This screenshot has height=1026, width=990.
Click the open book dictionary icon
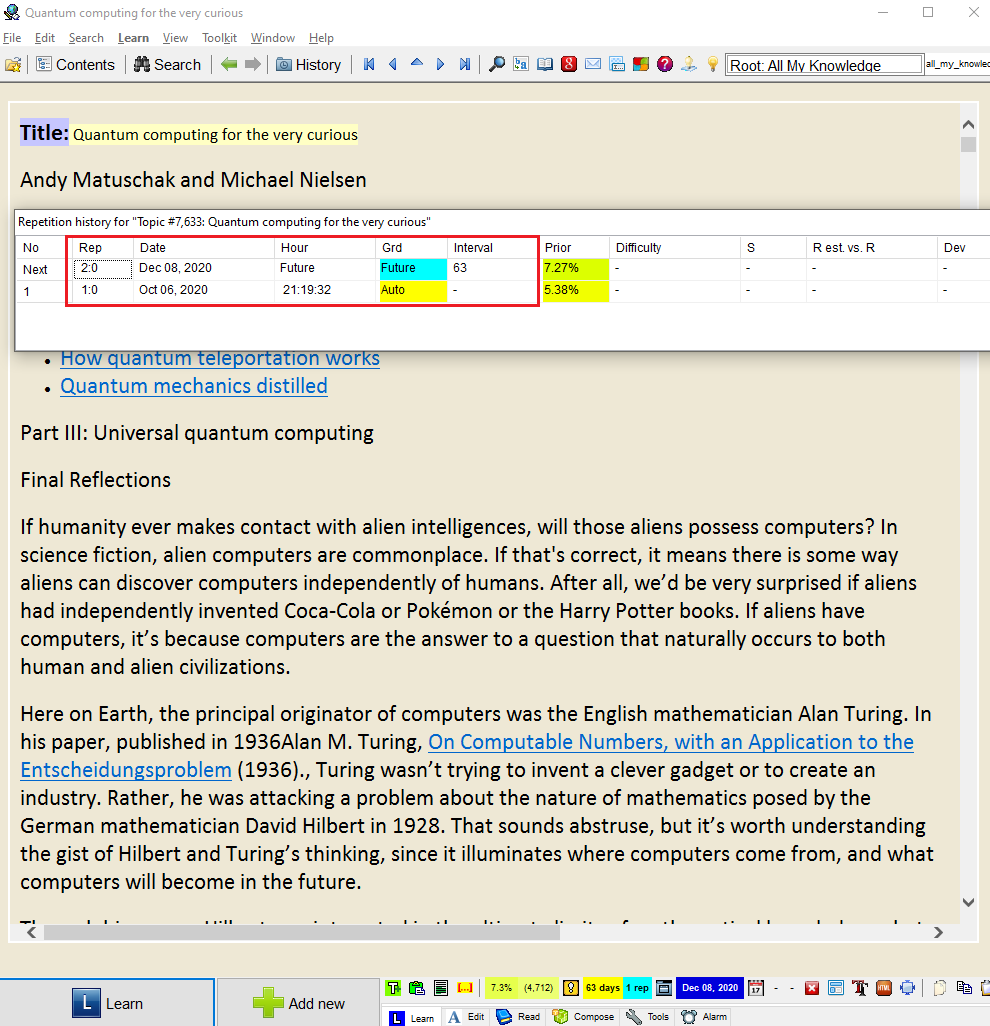coord(544,64)
